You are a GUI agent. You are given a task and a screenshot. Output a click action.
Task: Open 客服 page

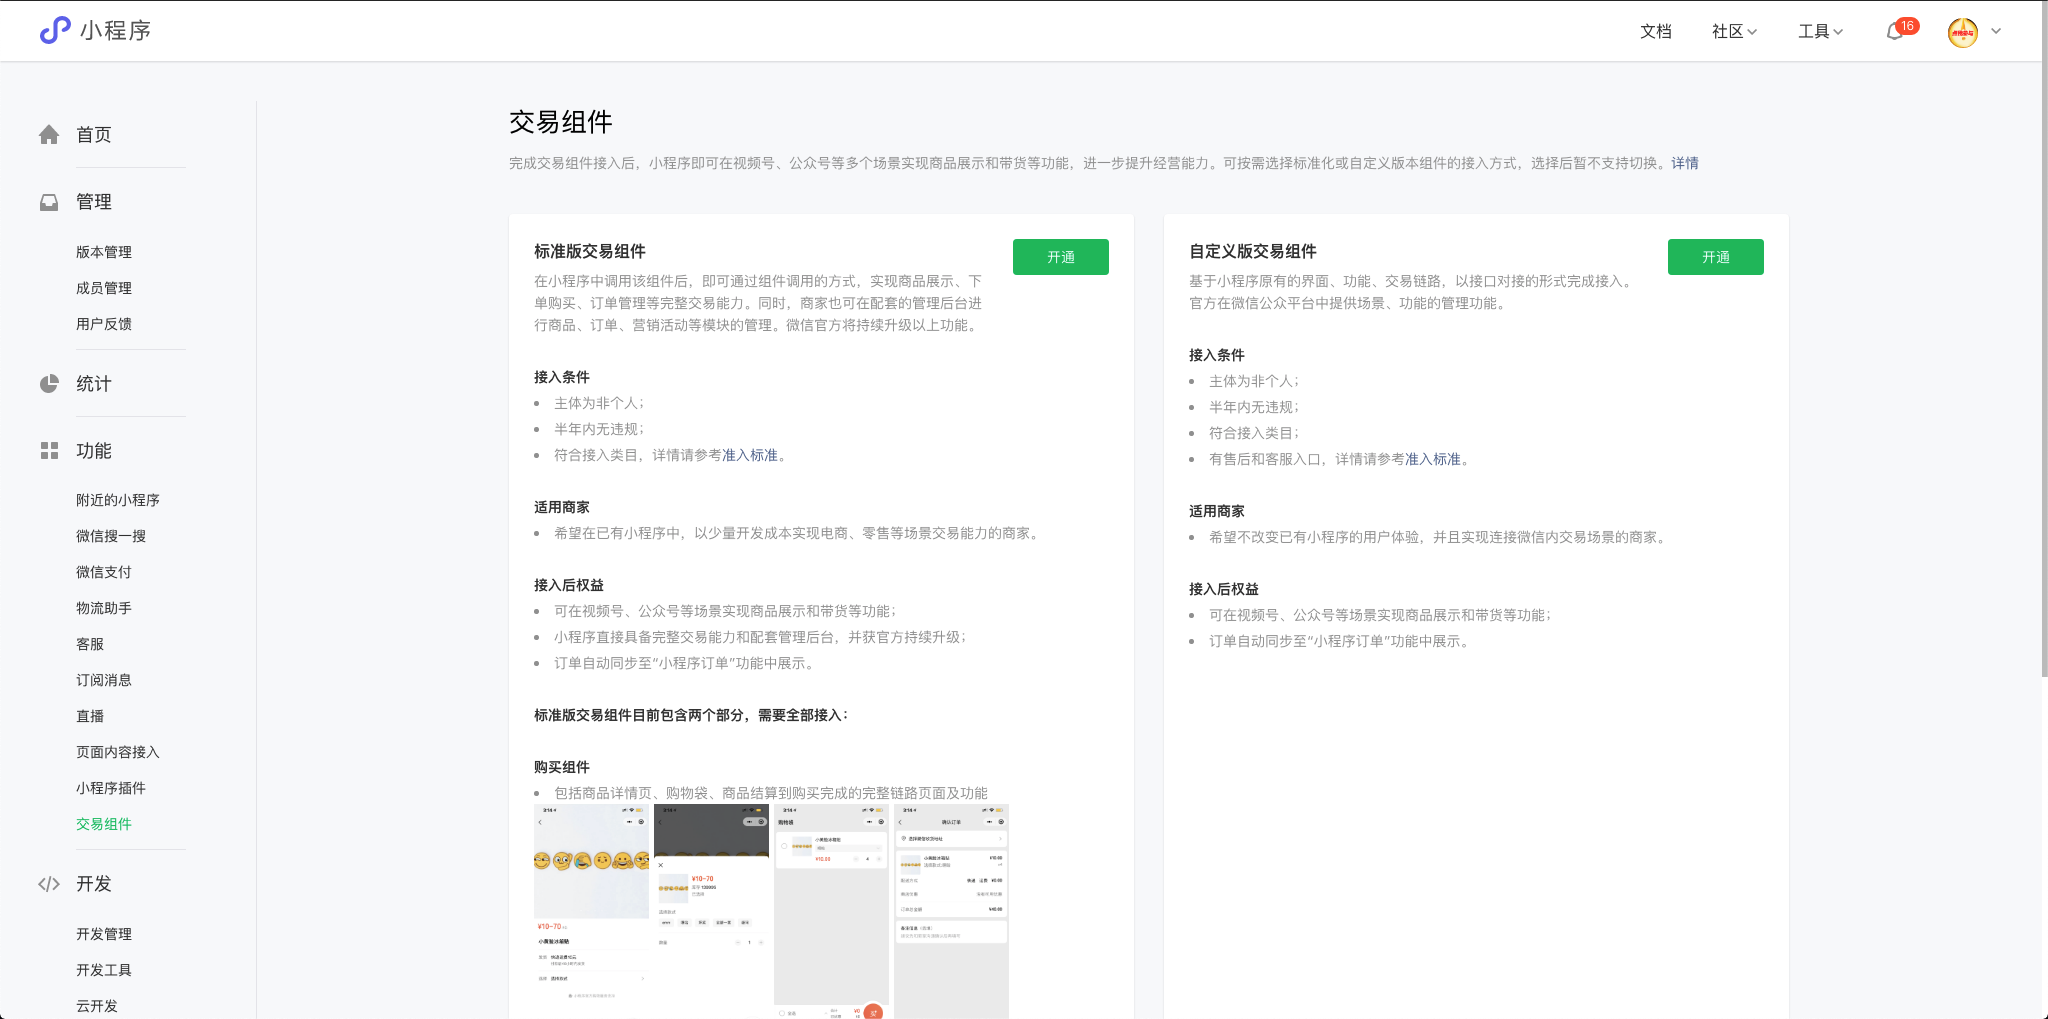(x=90, y=644)
